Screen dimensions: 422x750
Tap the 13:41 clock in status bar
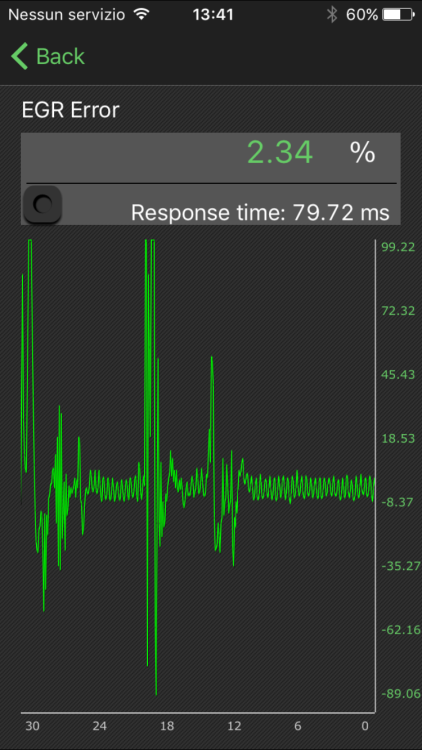coord(213,15)
